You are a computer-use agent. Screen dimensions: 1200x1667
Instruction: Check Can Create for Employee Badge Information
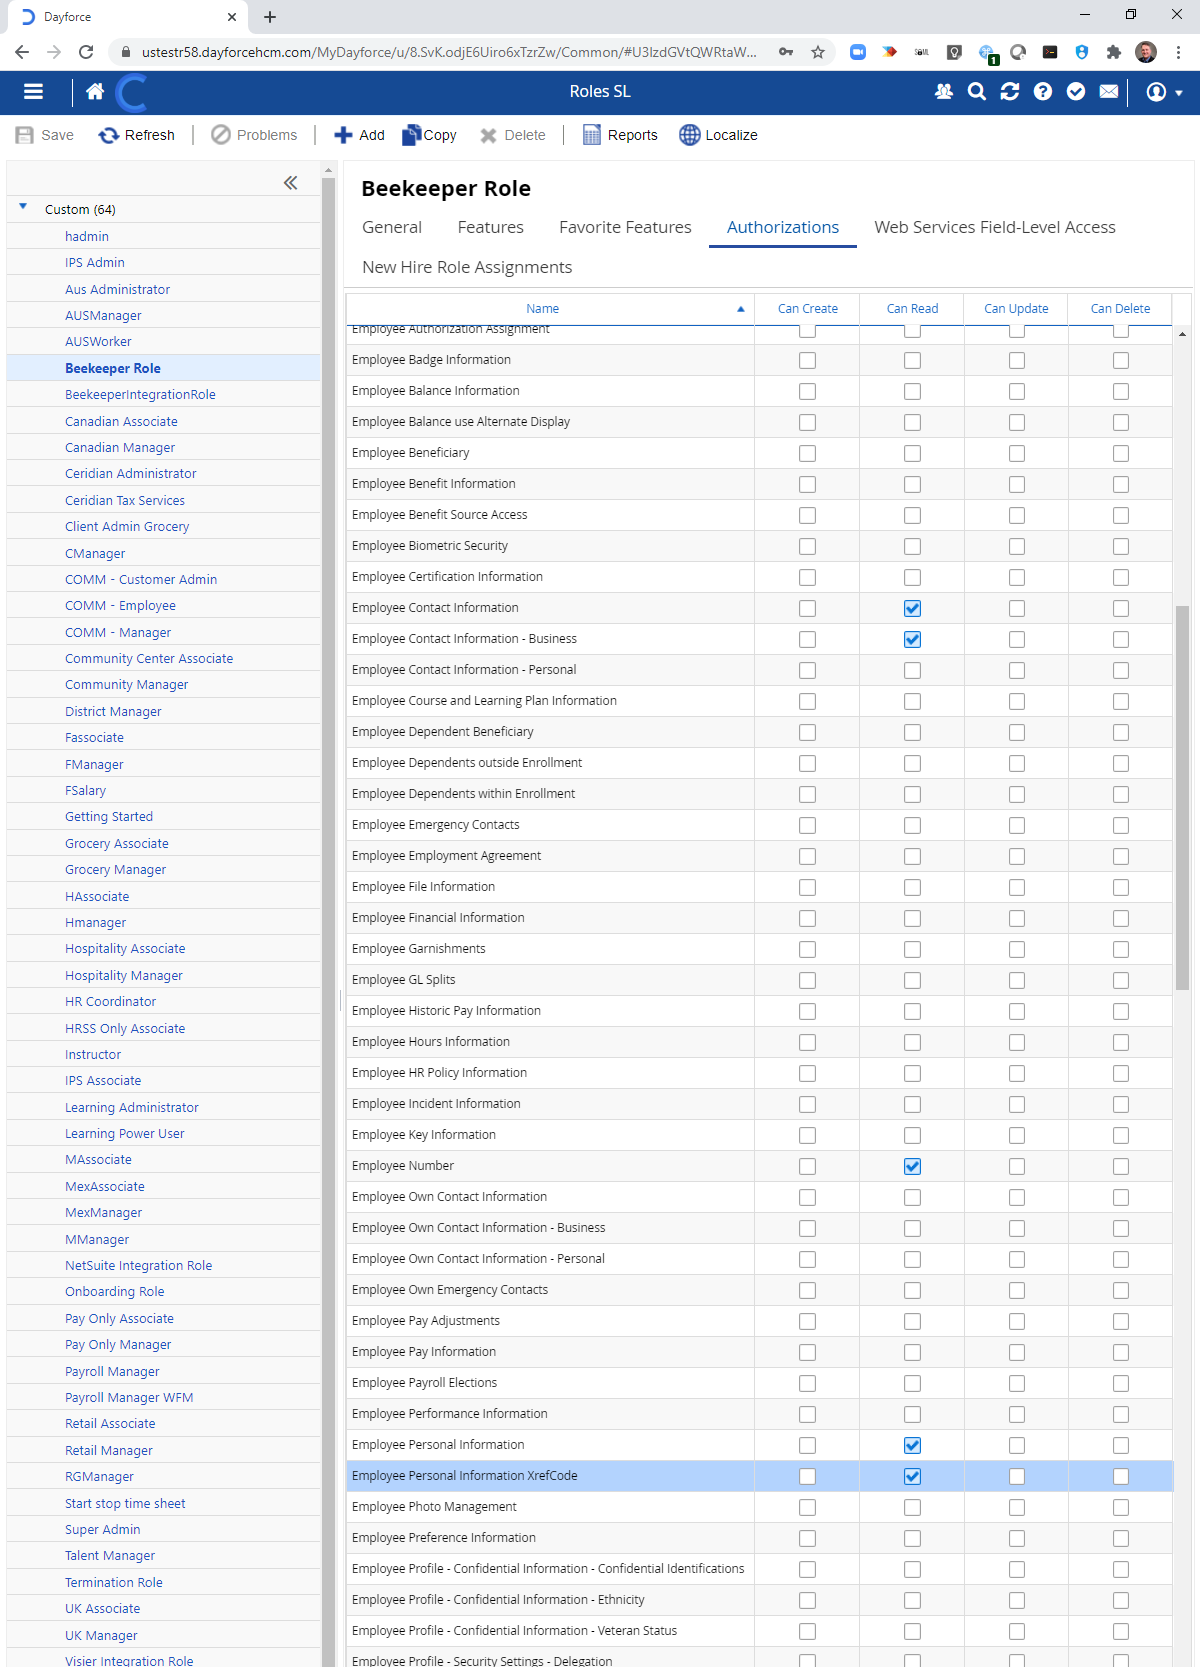click(807, 360)
